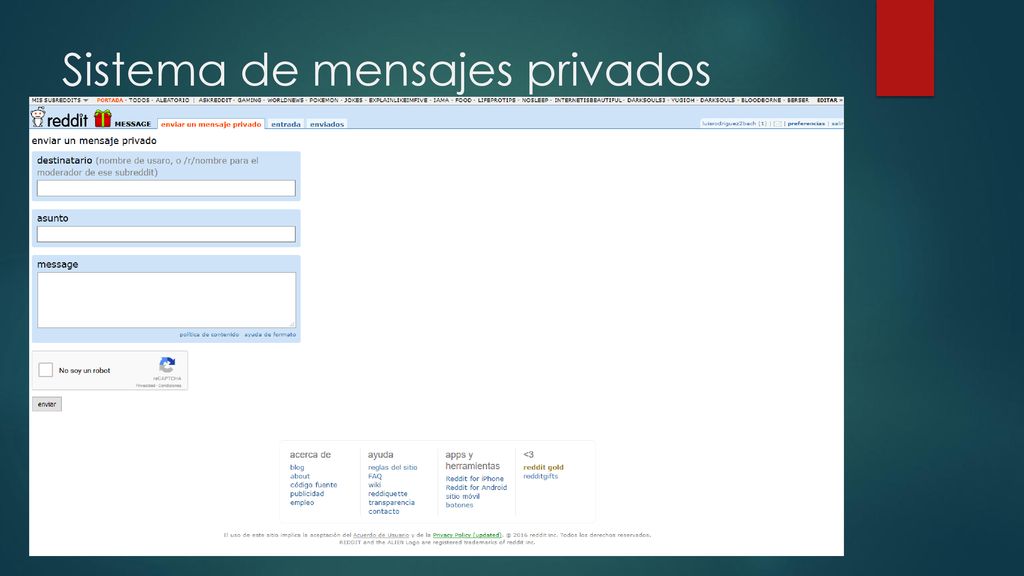This screenshot has height=576, width=1024.
Task: Open the 'enviados' tab
Action: point(327,124)
